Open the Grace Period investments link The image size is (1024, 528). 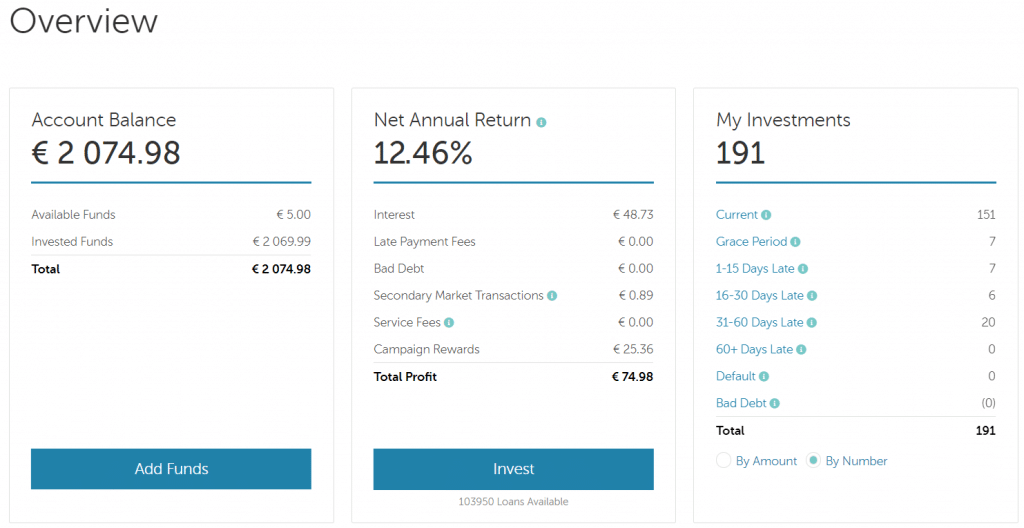[x=752, y=242]
